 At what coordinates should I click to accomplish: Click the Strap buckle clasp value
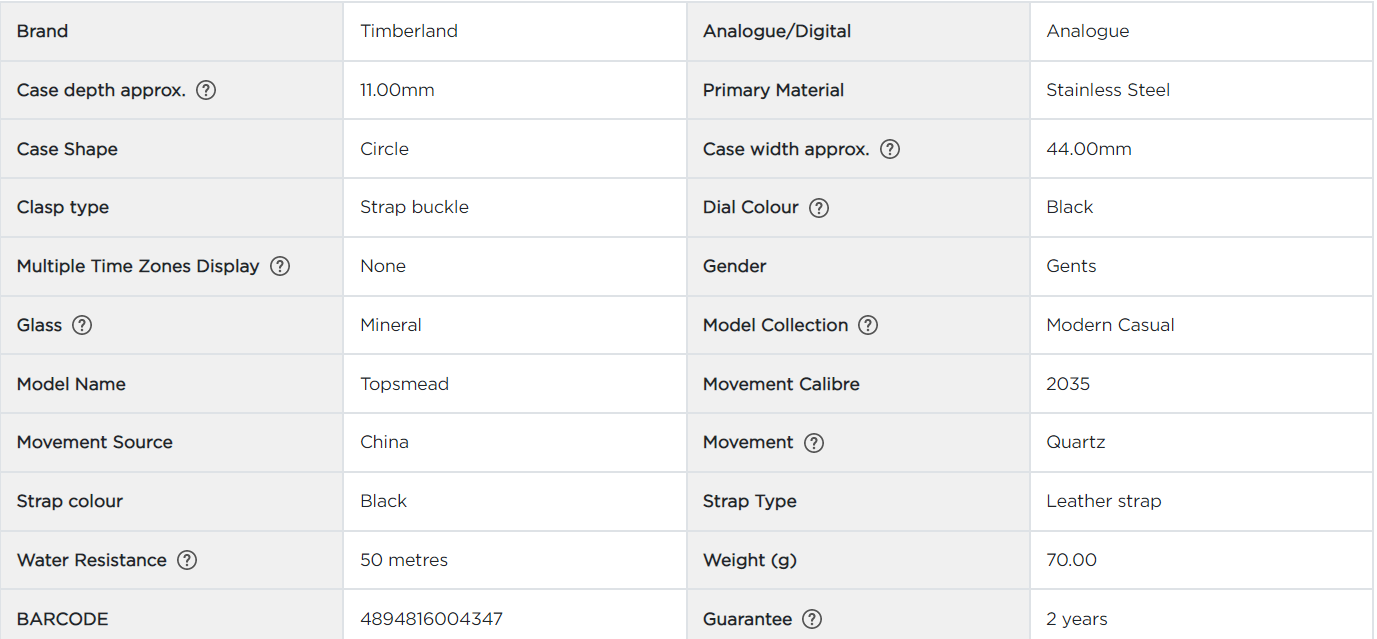point(414,207)
